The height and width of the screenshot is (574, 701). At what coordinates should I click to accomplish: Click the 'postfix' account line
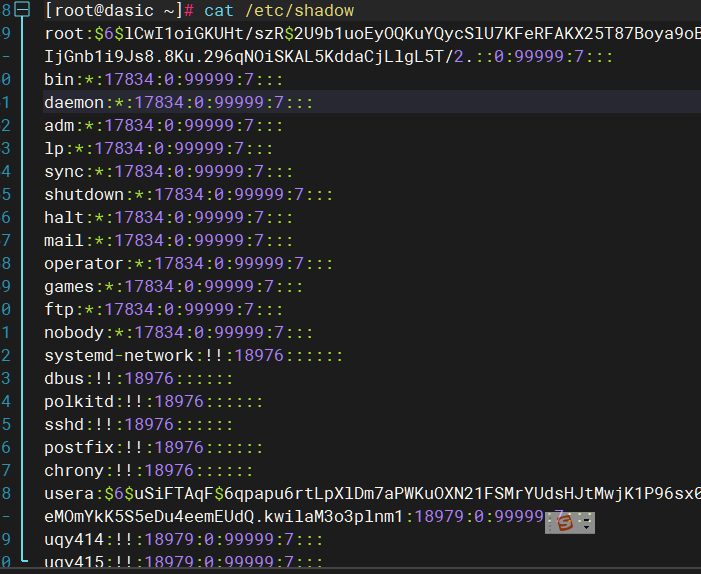coord(154,447)
